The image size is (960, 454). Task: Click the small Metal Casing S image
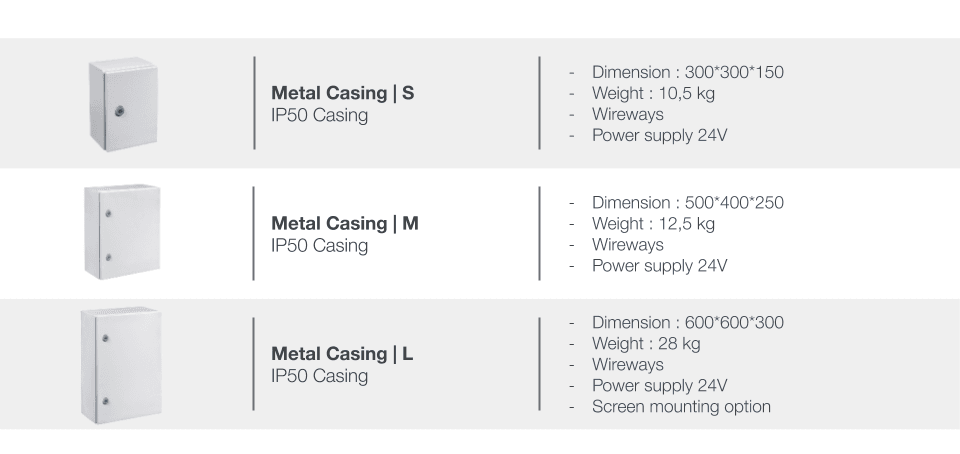[123, 104]
